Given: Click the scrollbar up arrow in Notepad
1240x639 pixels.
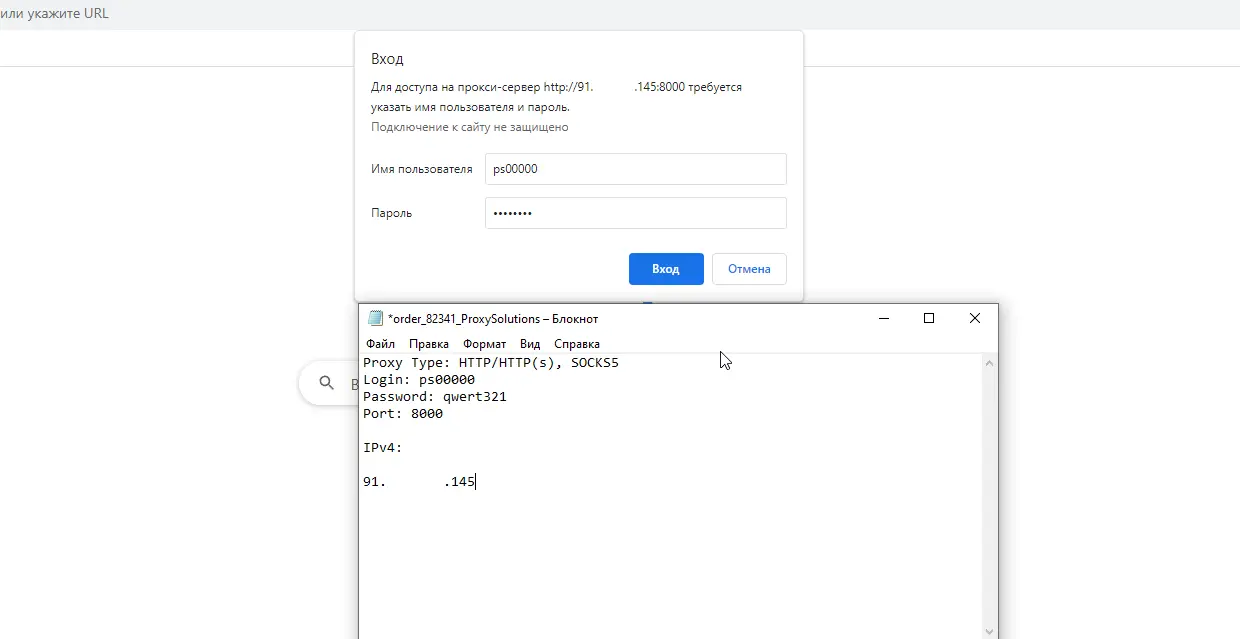Looking at the screenshot, I should point(989,362).
